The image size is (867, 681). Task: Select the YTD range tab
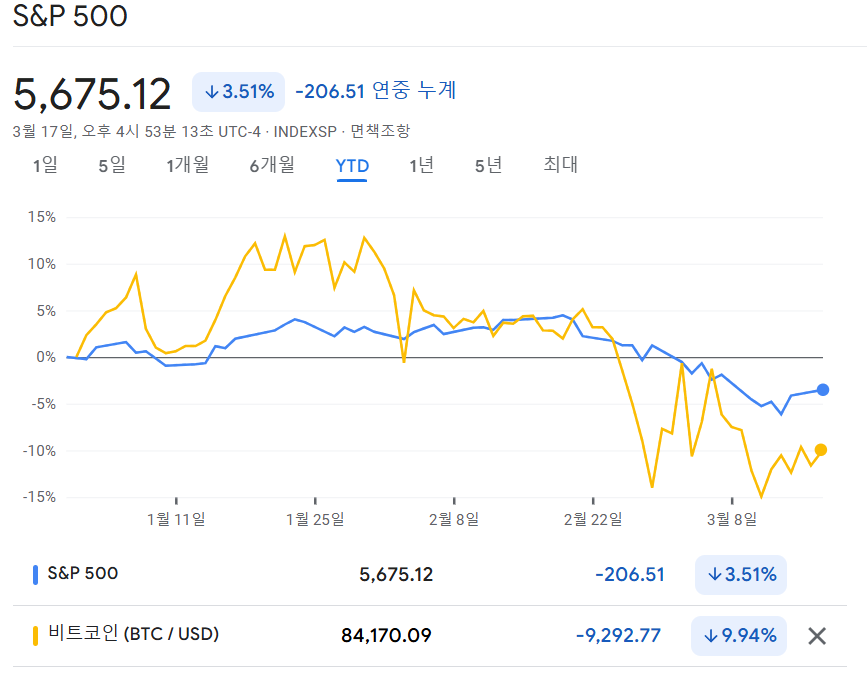click(352, 166)
